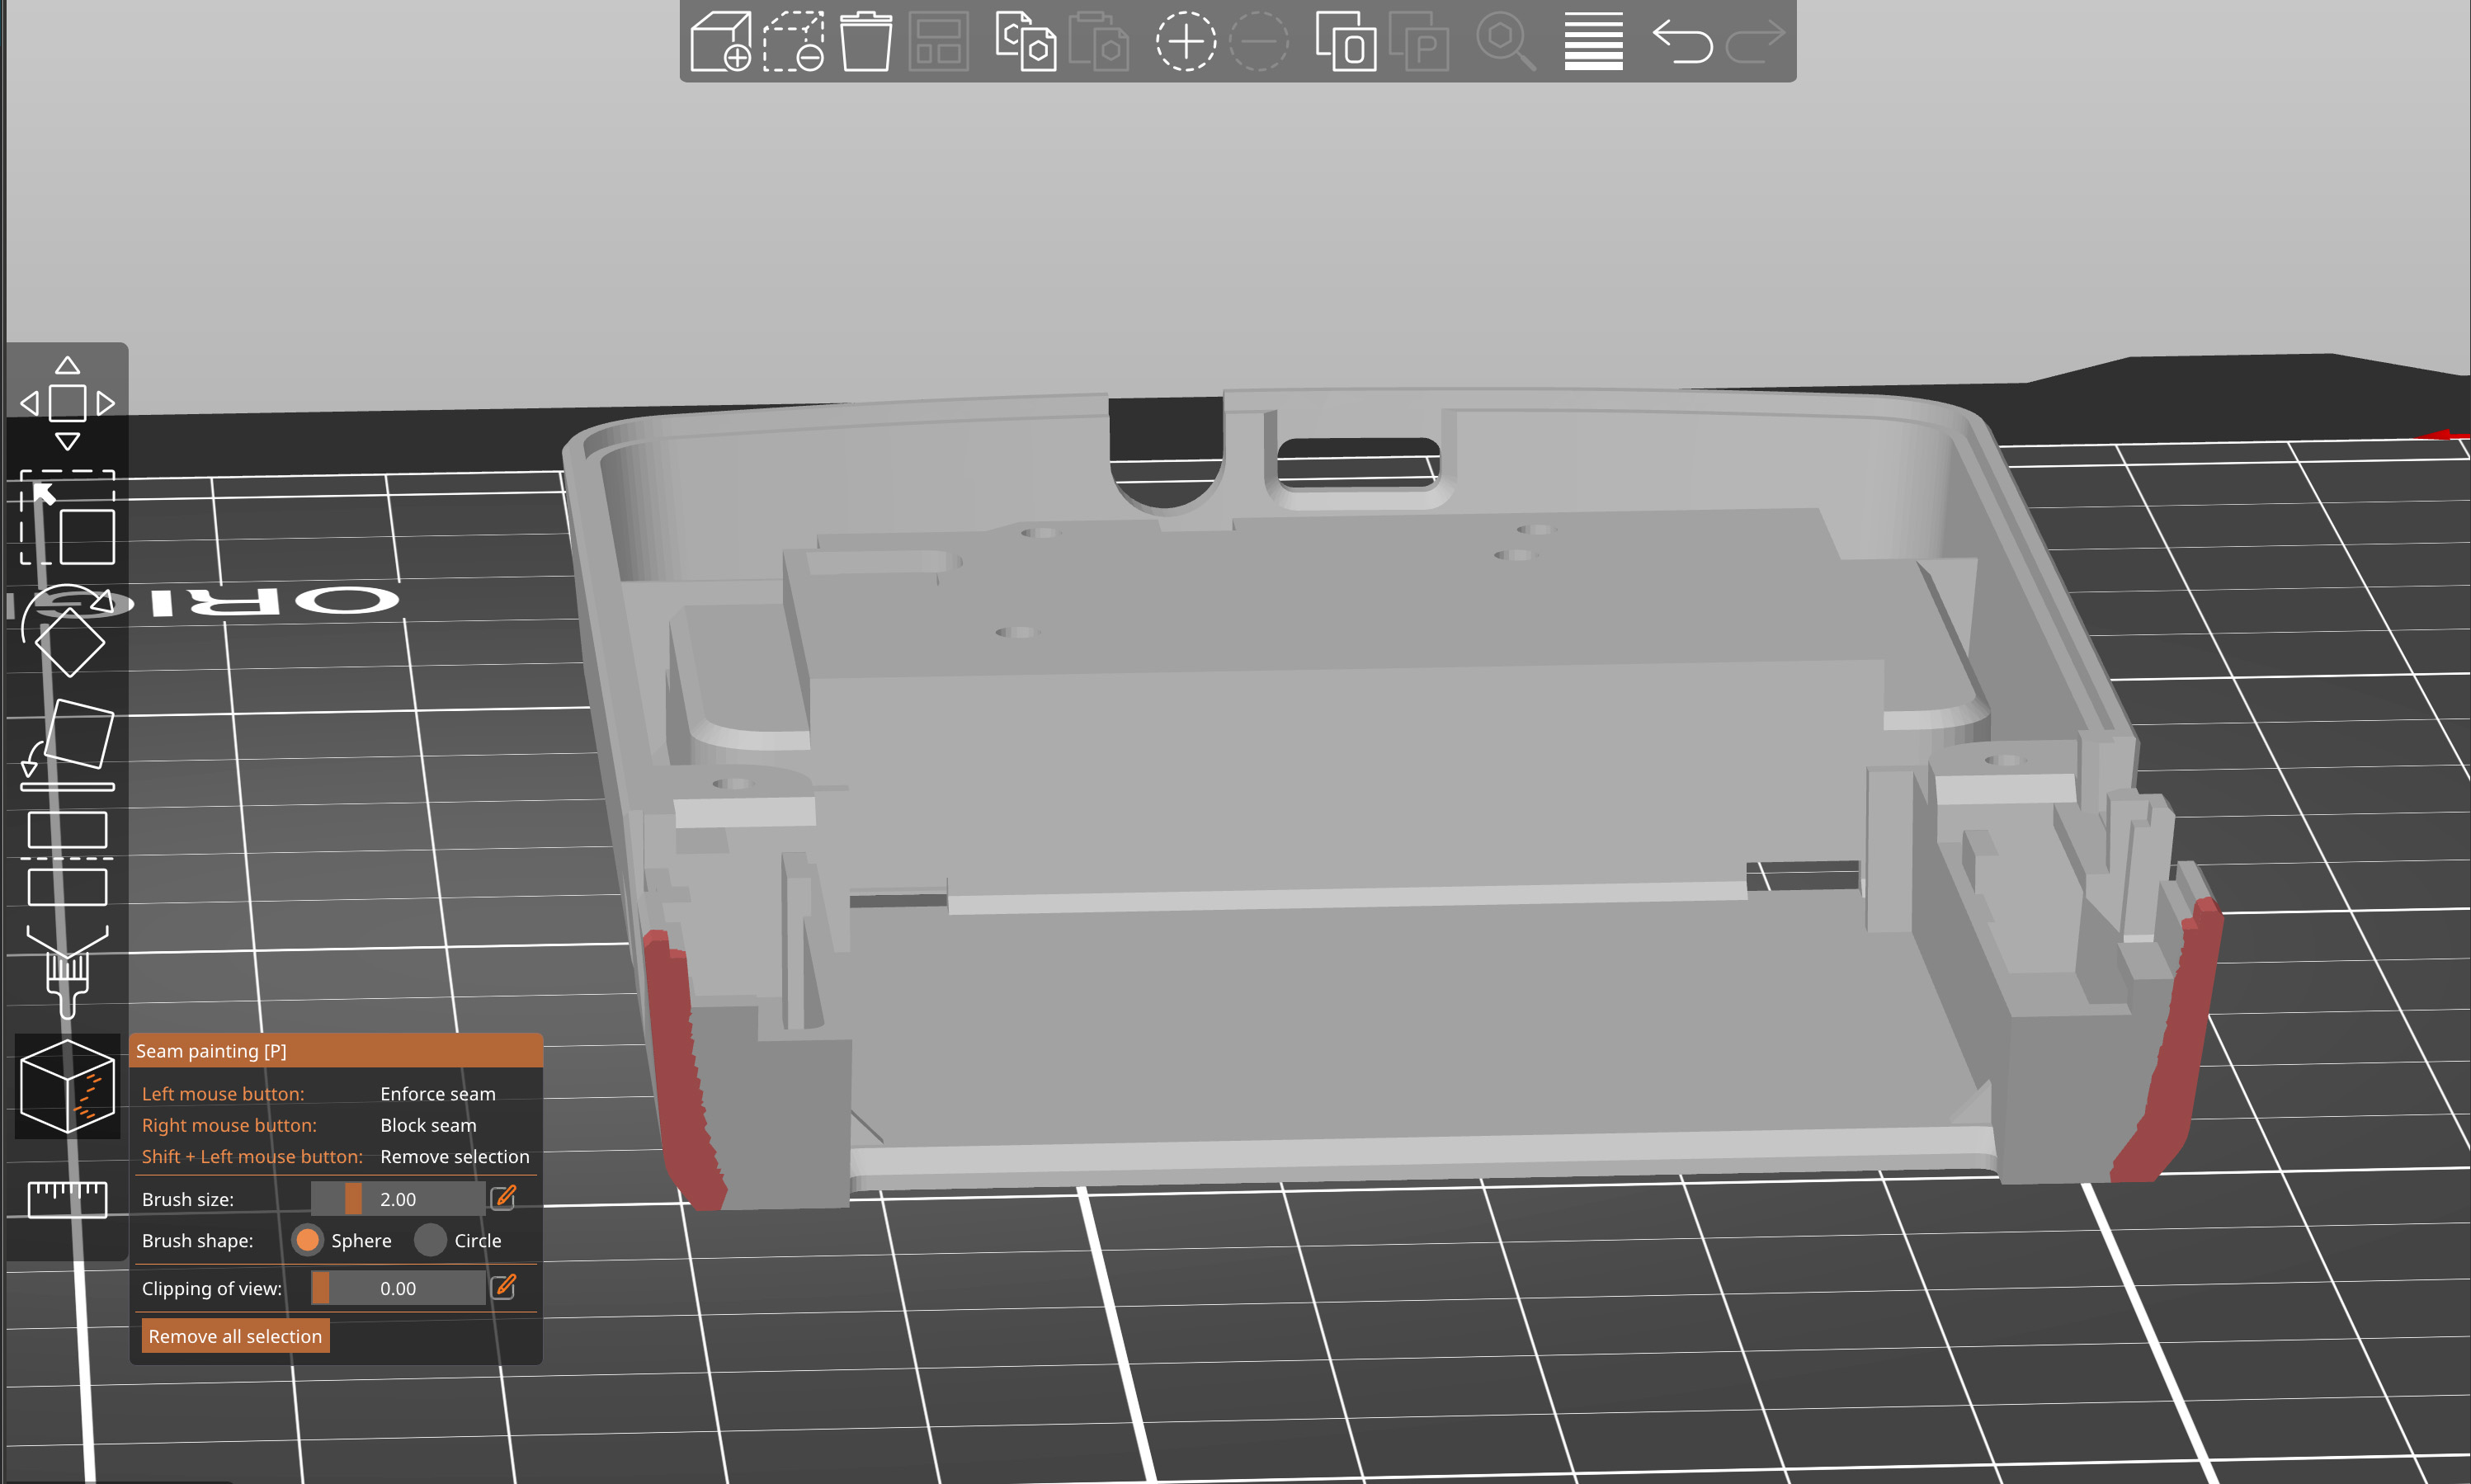The height and width of the screenshot is (1484, 2471).
Task: Open the Variable layer height tool
Action: tap(1592, 42)
